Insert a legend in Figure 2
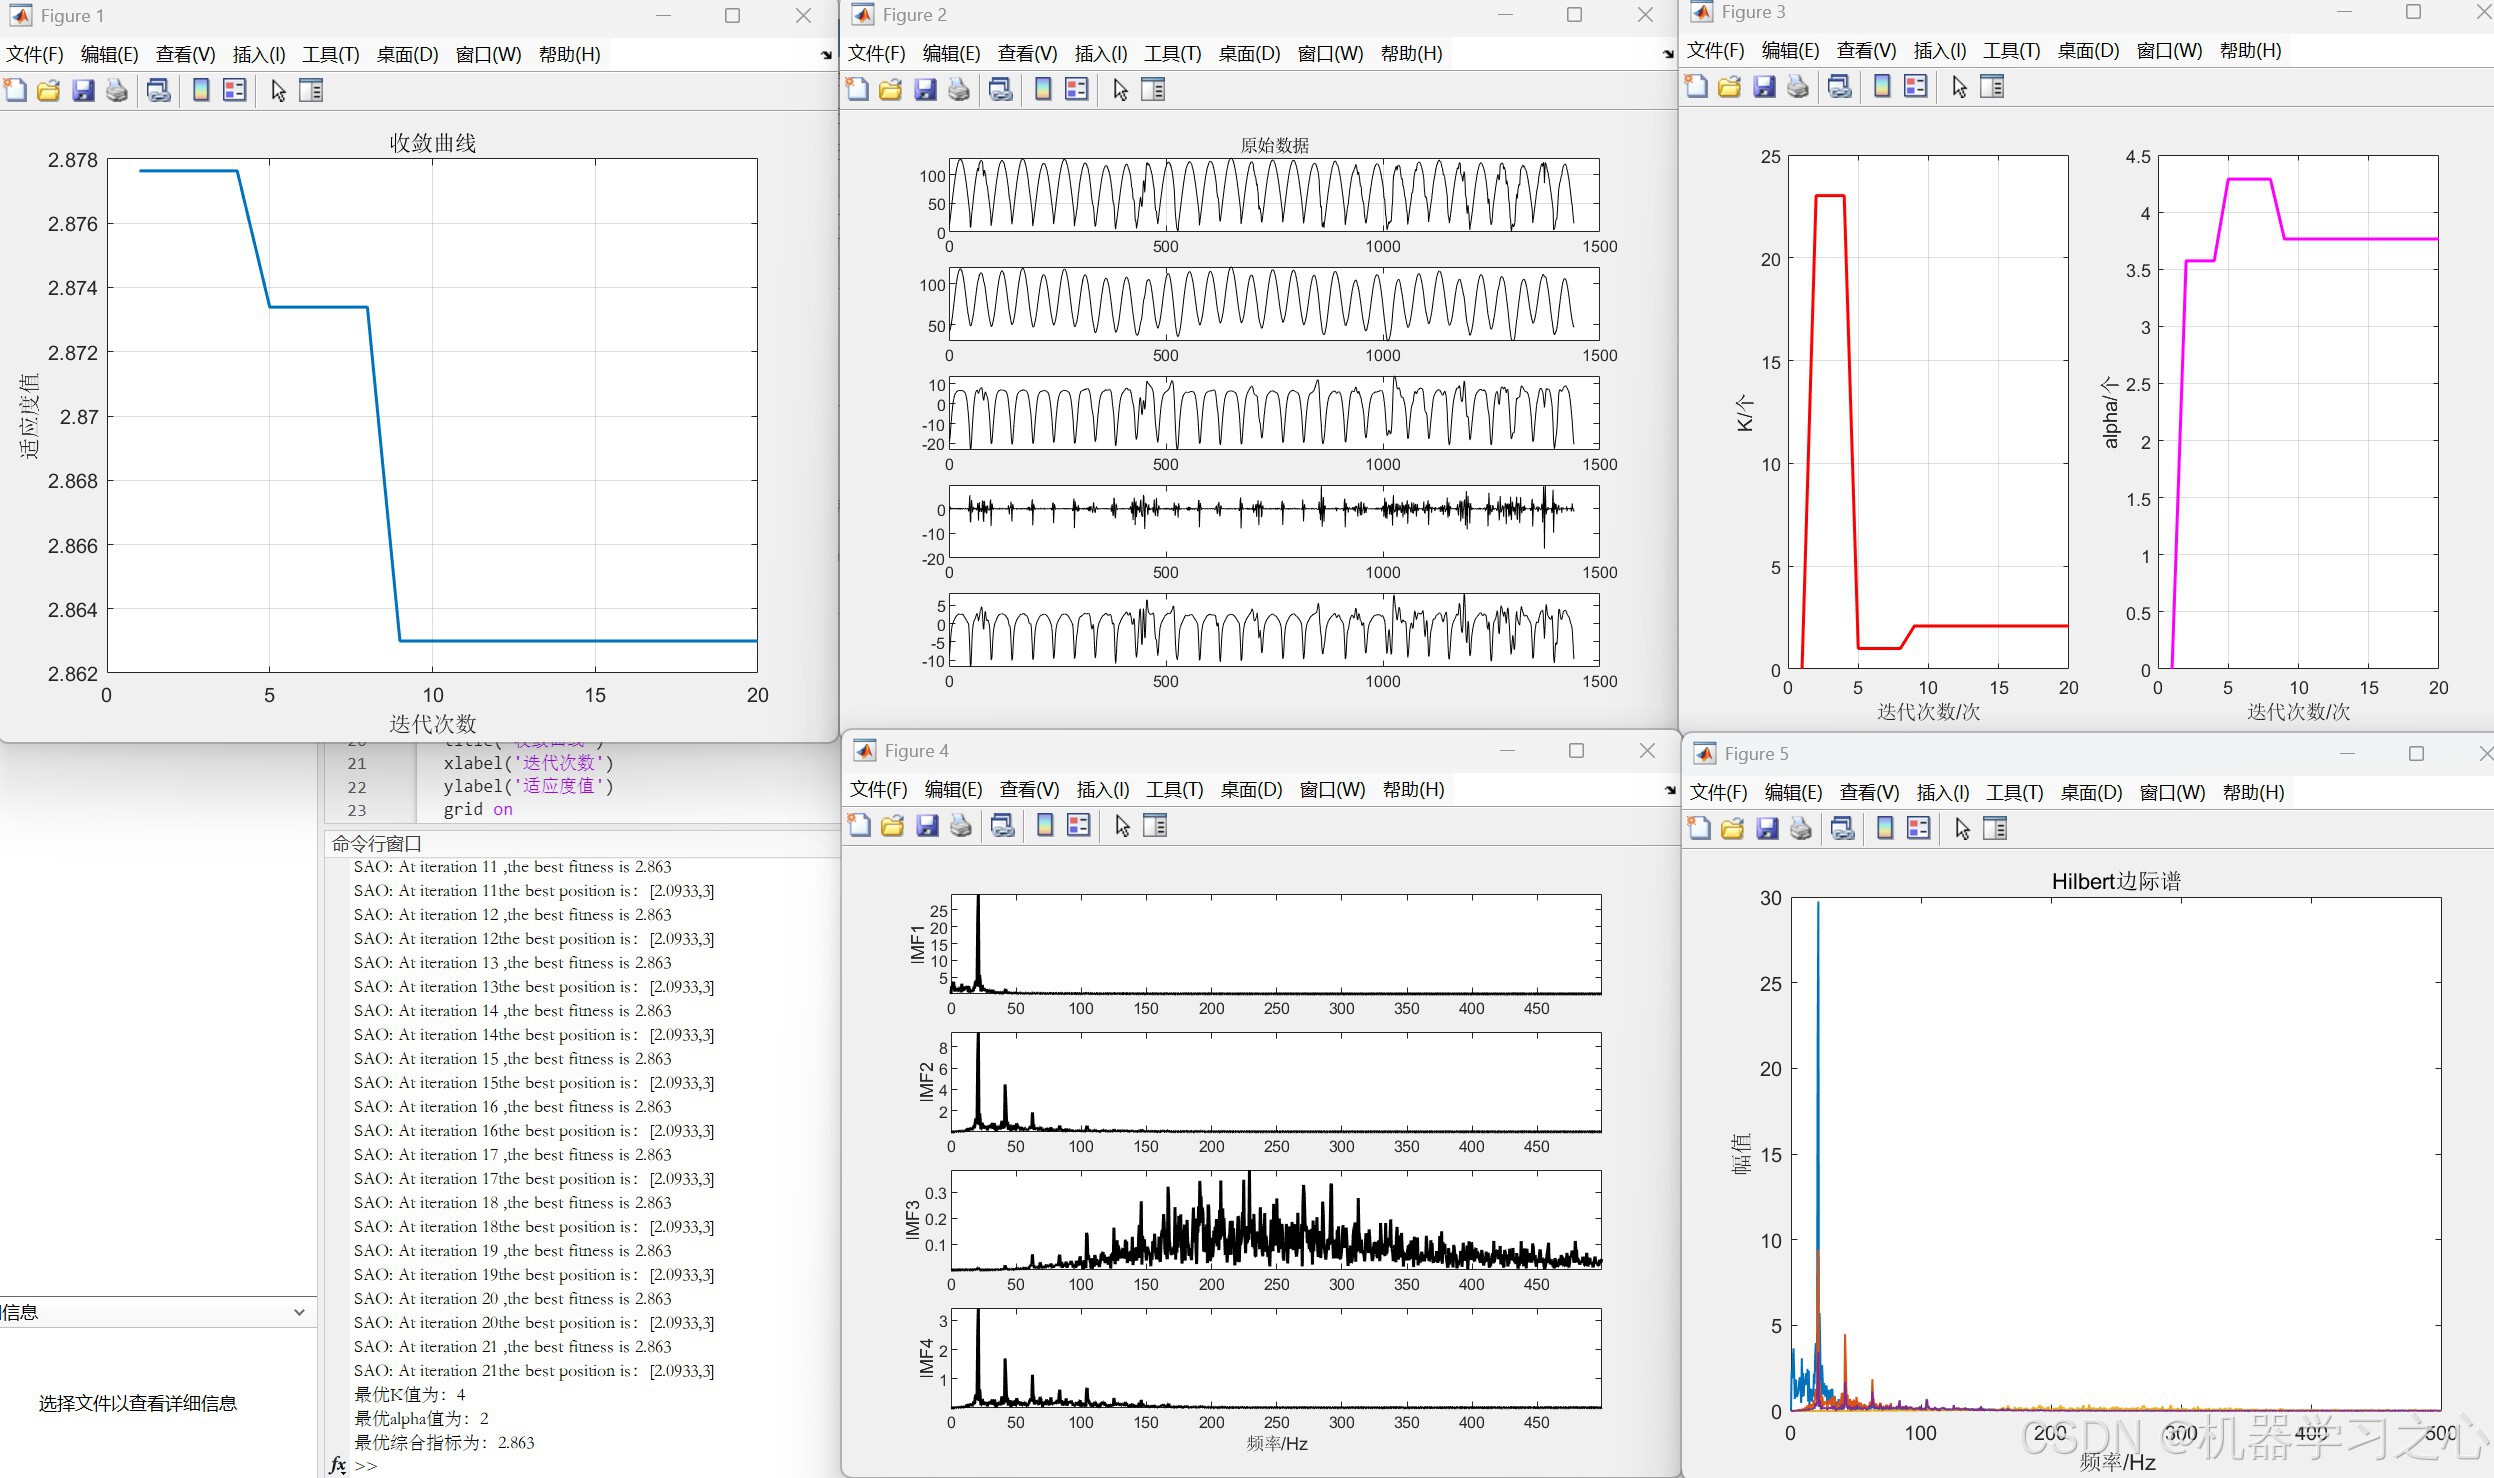The width and height of the screenshot is (2494, 1478). coord(1077,90)
